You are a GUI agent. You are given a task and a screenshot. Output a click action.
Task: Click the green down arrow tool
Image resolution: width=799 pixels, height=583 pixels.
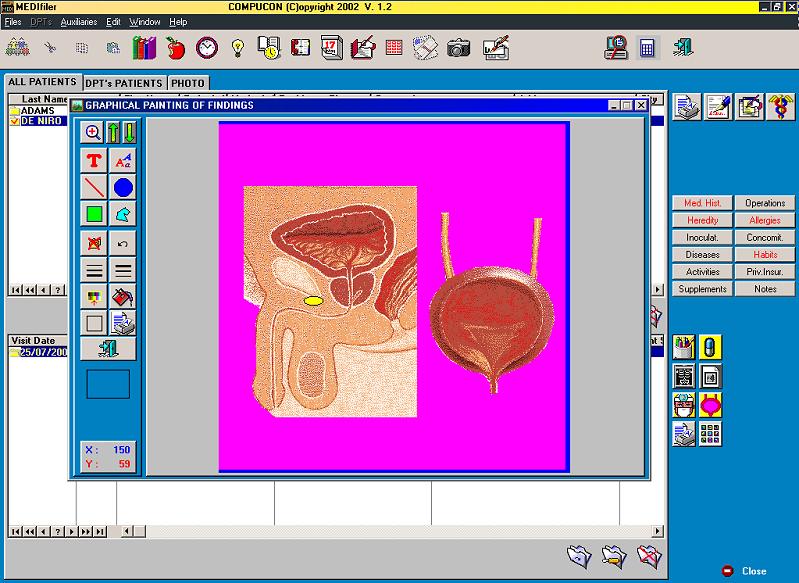tap(129, 132)
